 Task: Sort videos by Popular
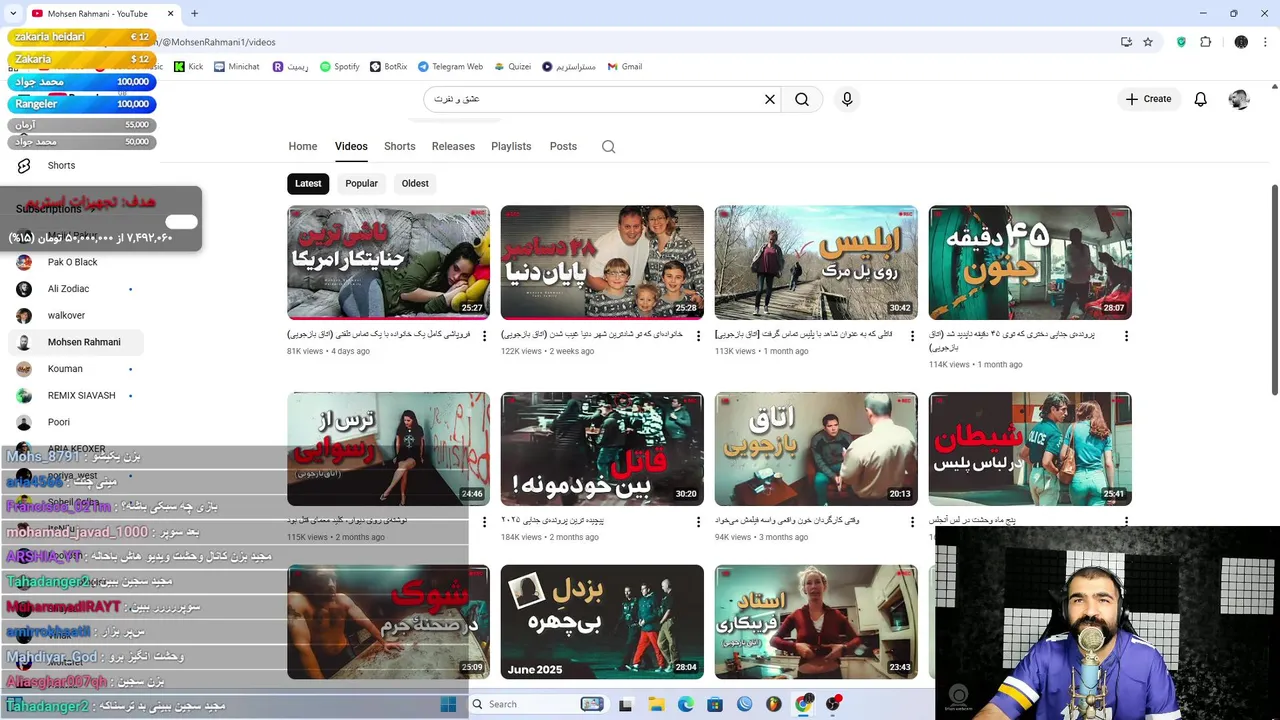361,183
